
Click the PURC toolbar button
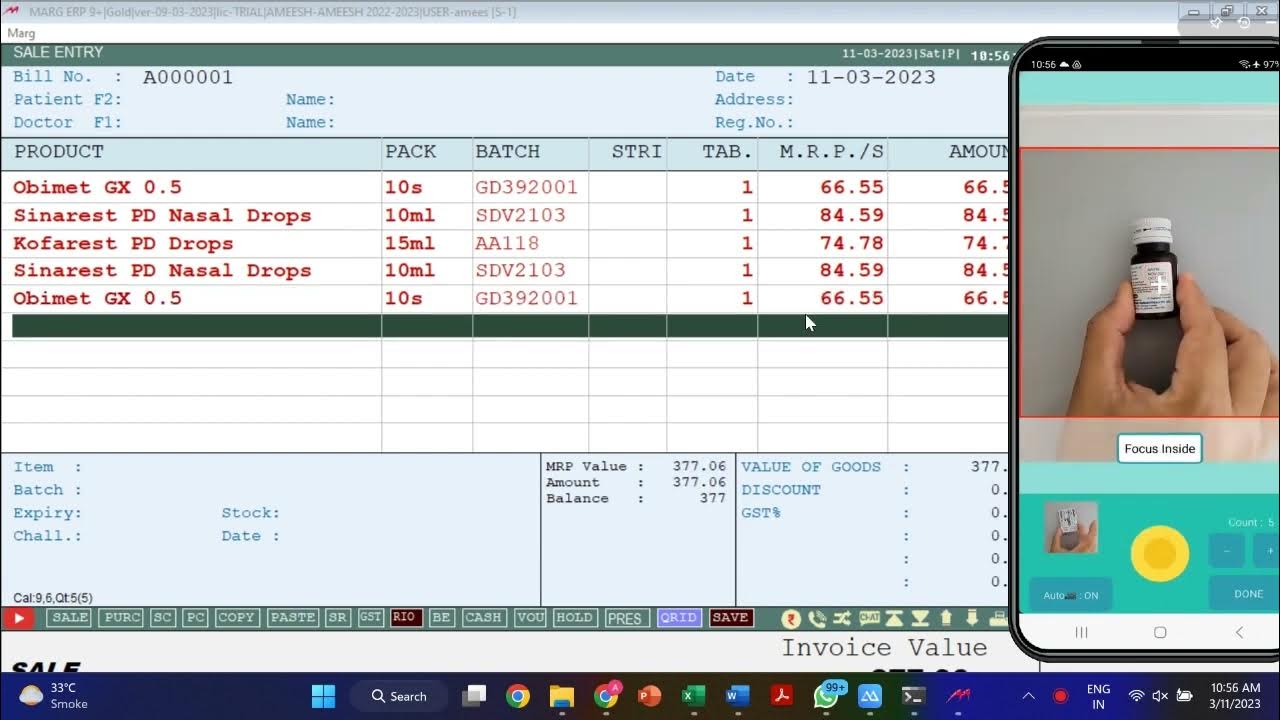tap(122, 618)
